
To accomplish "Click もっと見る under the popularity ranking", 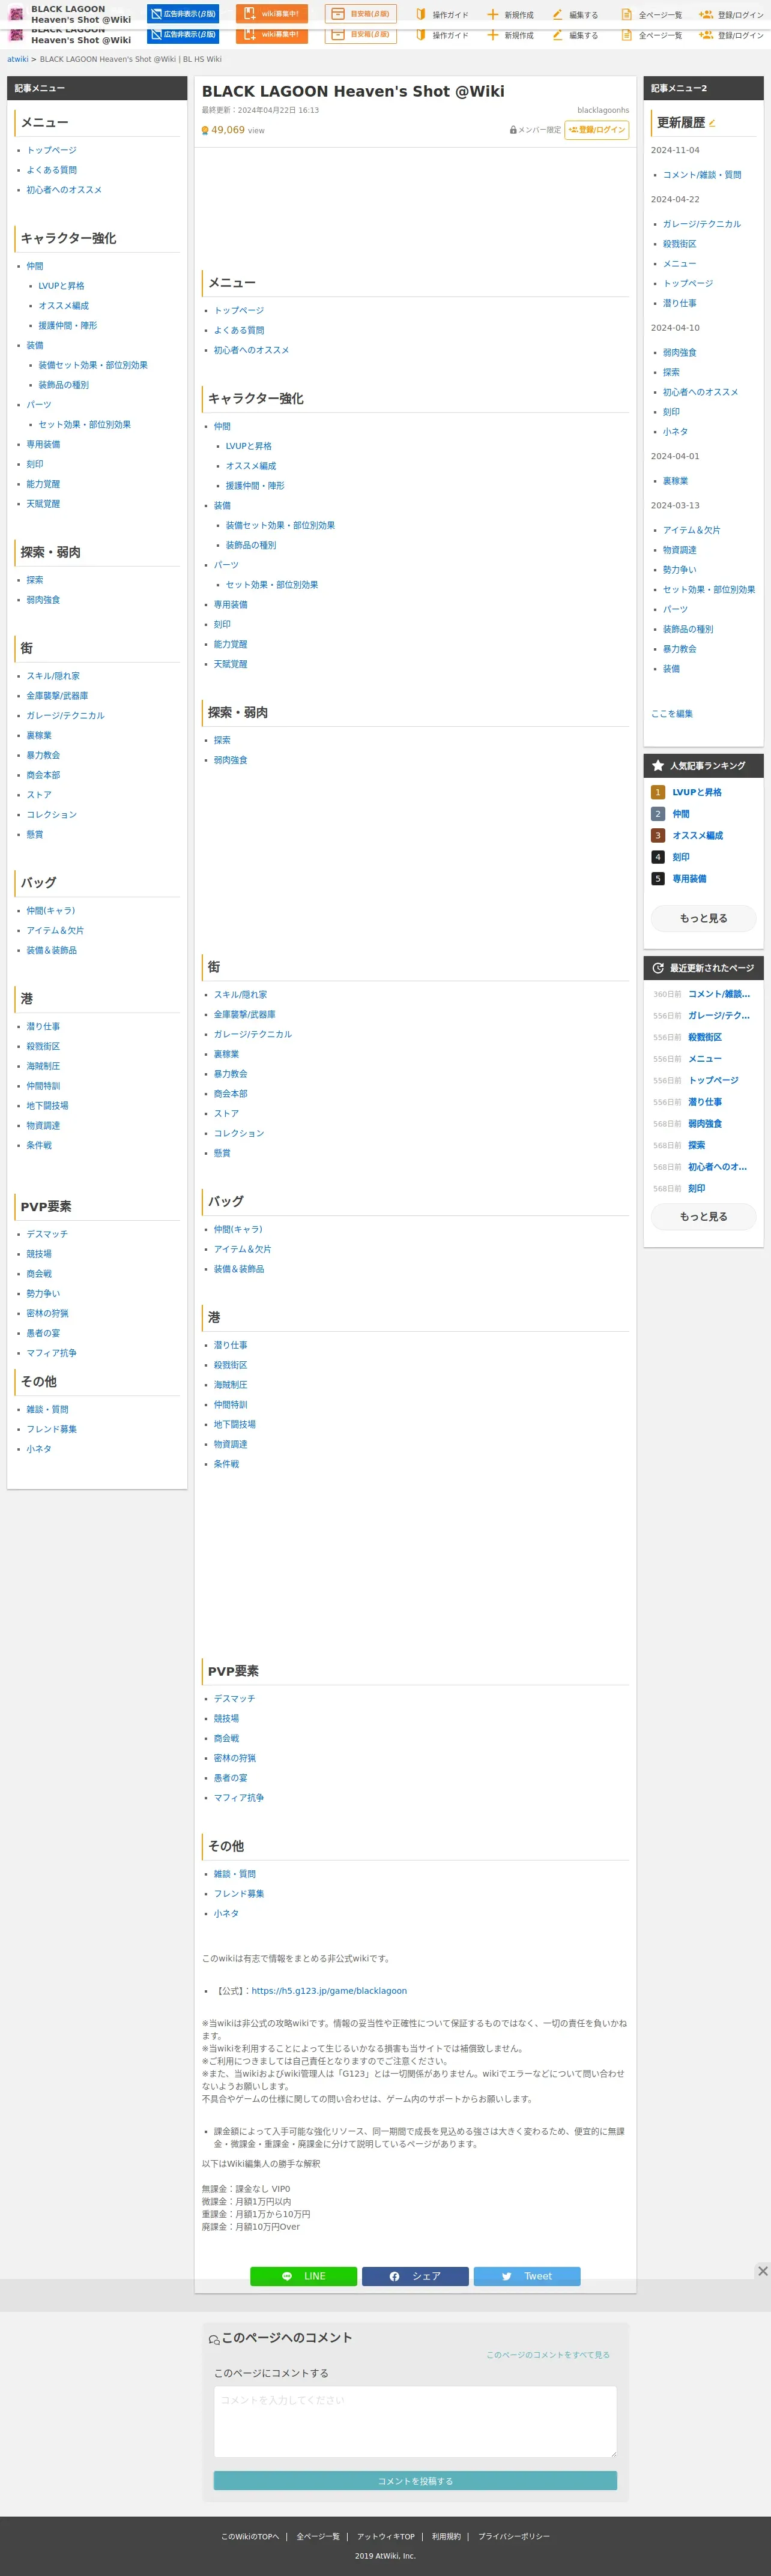I will click(x=704, y=918).
